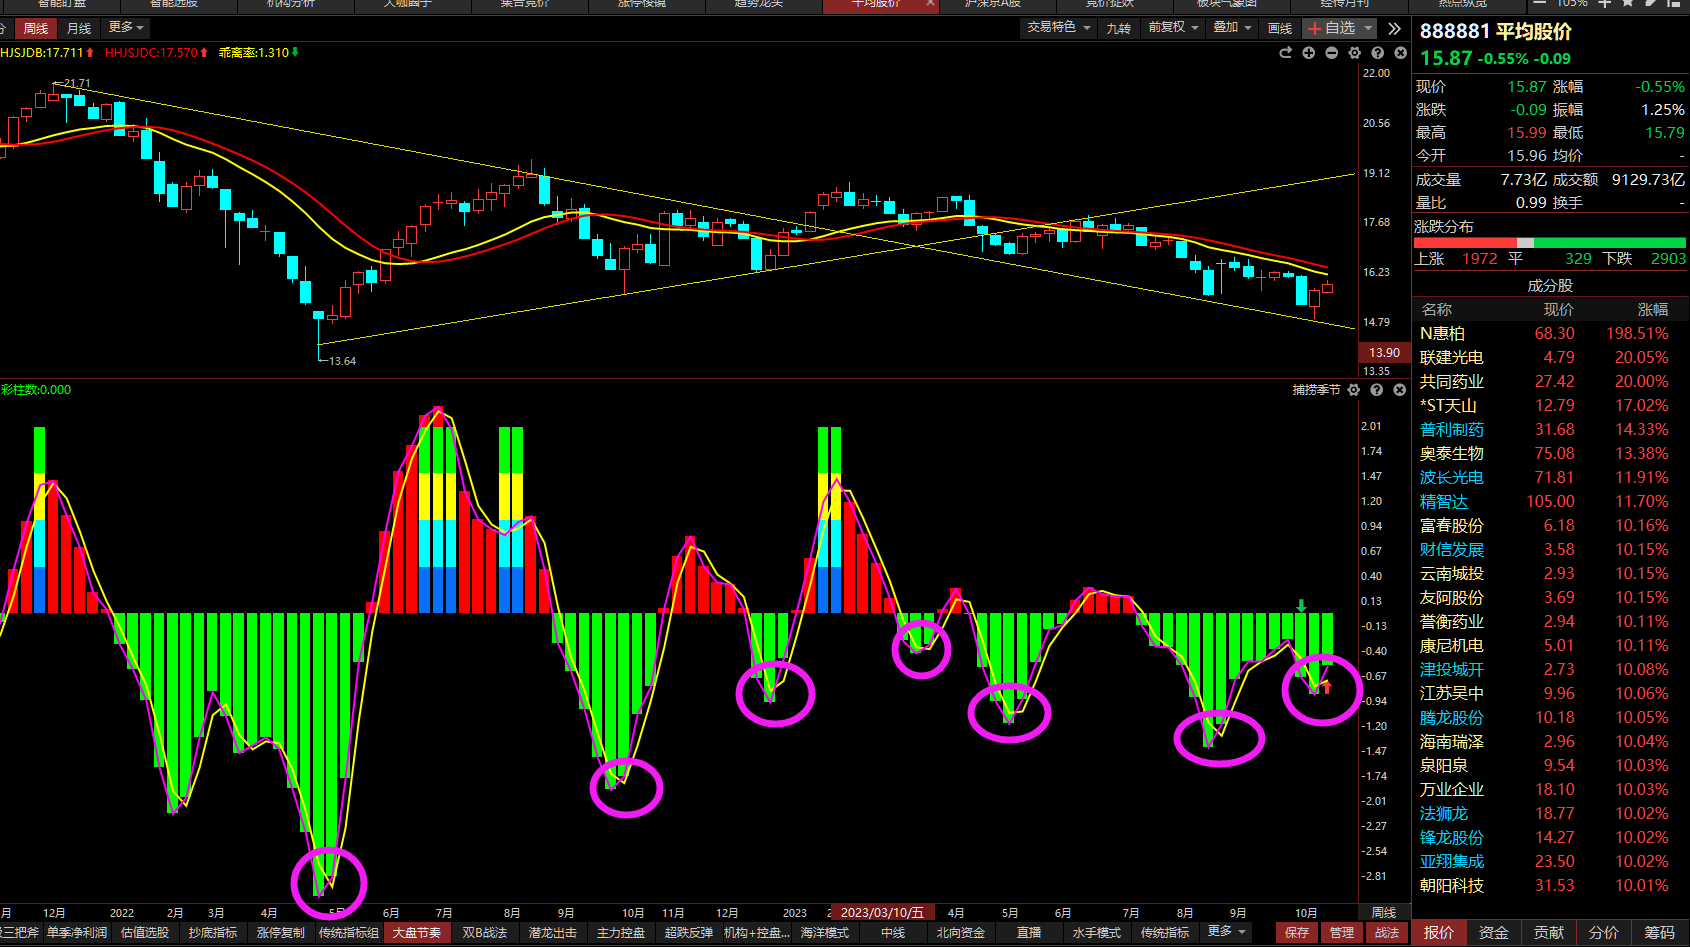Viewport: 1690px width, 947px height.
Task: Switch to 周线 weekly period
Action: [36, 28]
